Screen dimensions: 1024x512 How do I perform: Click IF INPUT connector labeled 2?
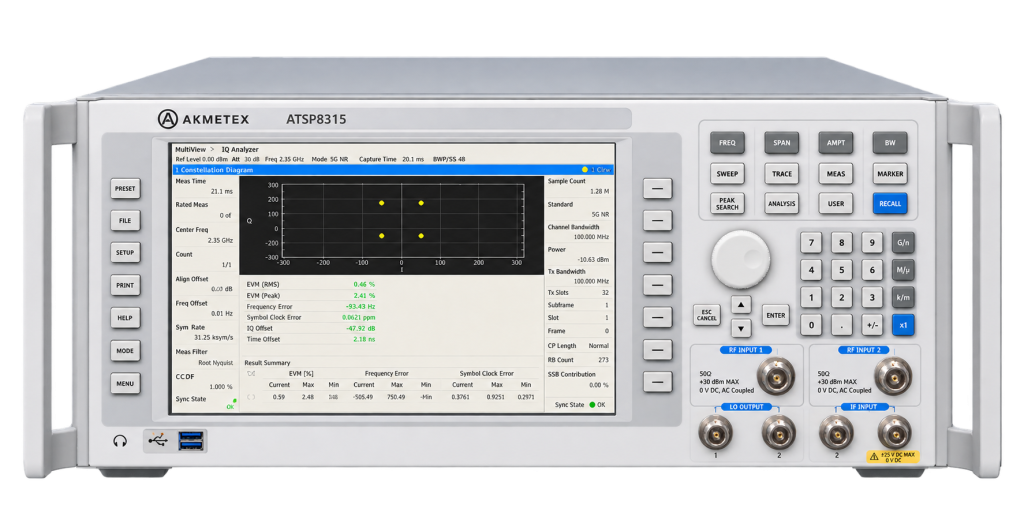point(837,432)
